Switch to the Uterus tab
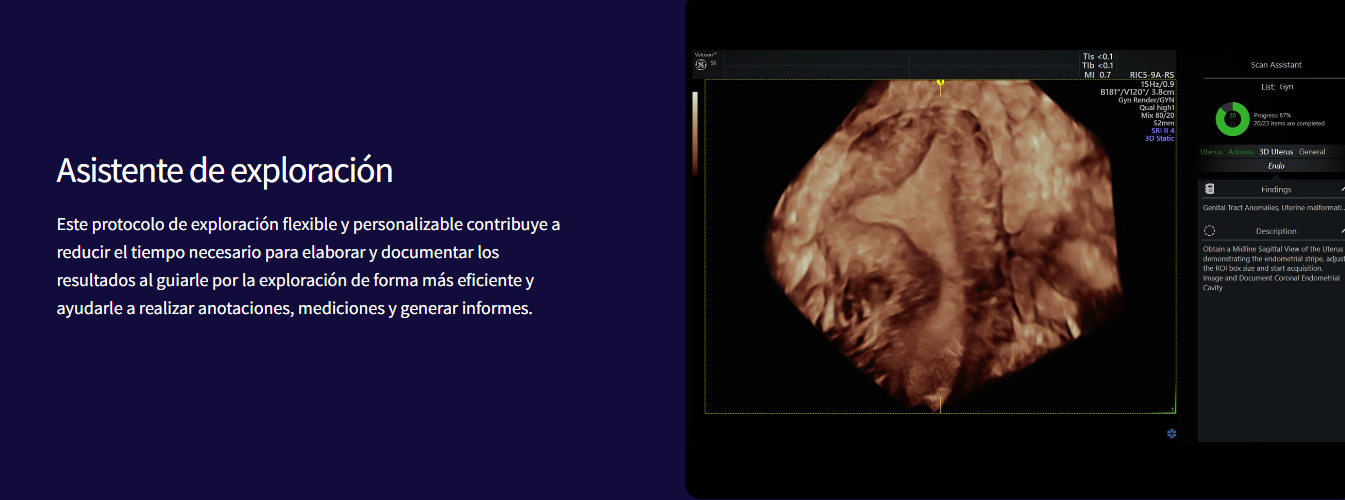Image resolution: width=1345 pixels, height=500 pixels. pos(1211,152)
